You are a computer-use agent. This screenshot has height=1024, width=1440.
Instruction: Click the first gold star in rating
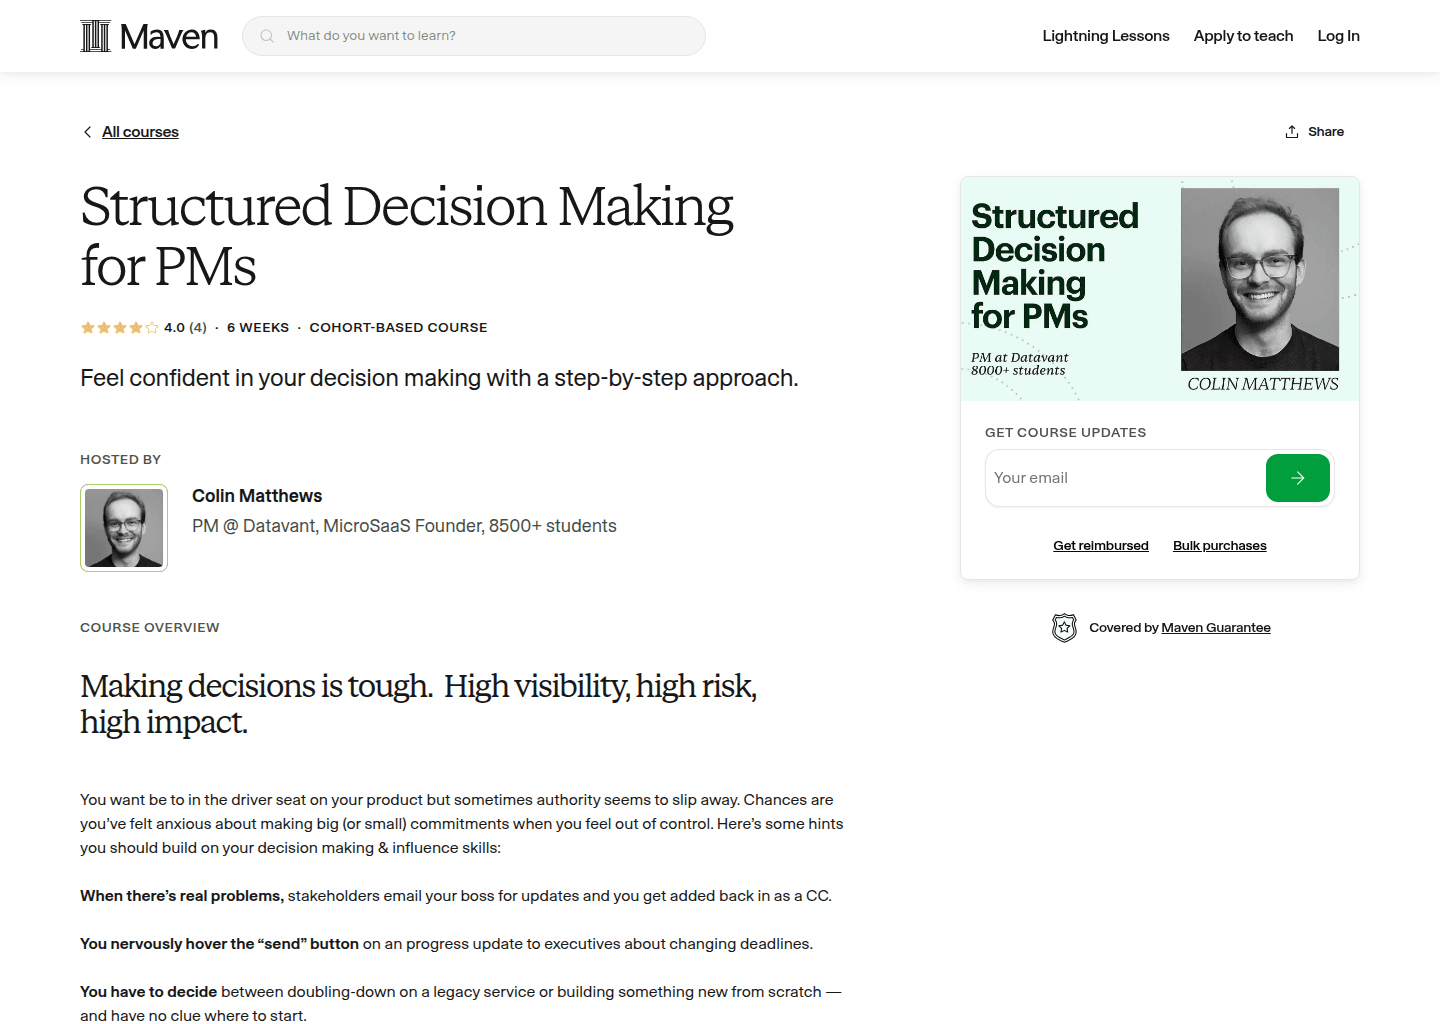point(87,327)
